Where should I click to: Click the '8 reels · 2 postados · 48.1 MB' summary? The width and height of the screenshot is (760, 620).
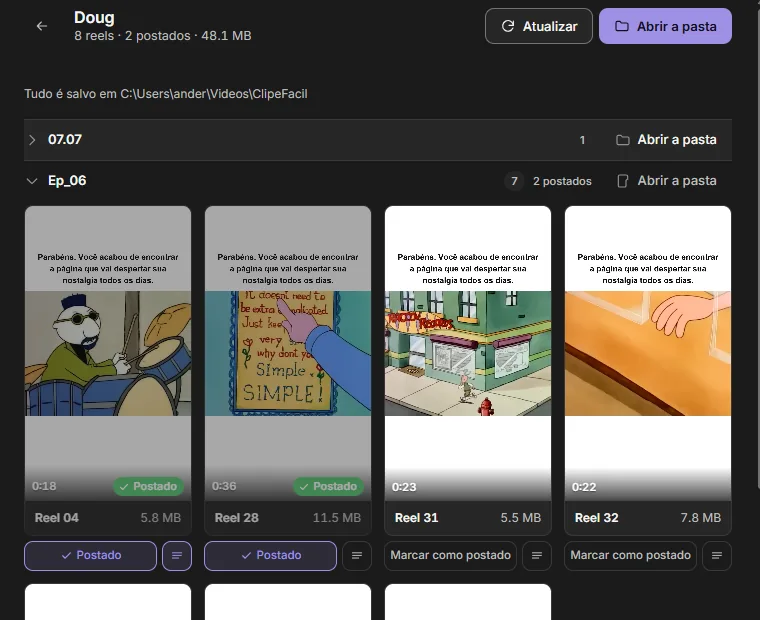(x=162, y=36)
